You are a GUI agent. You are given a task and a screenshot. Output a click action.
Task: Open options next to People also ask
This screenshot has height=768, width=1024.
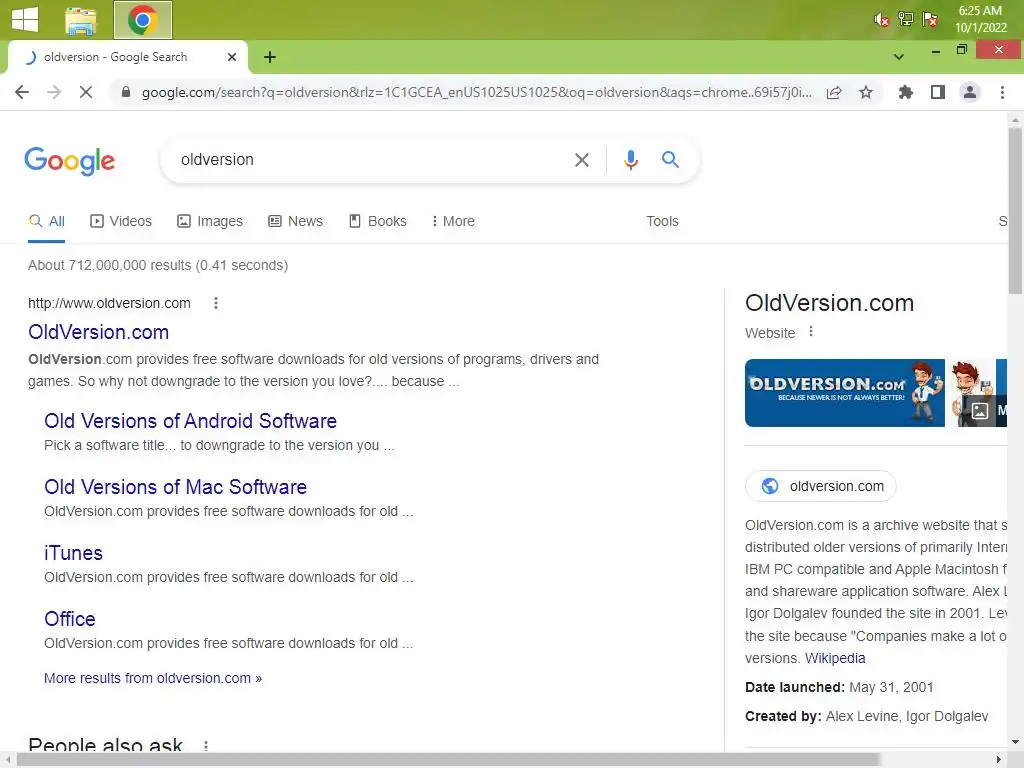[206, 746]
